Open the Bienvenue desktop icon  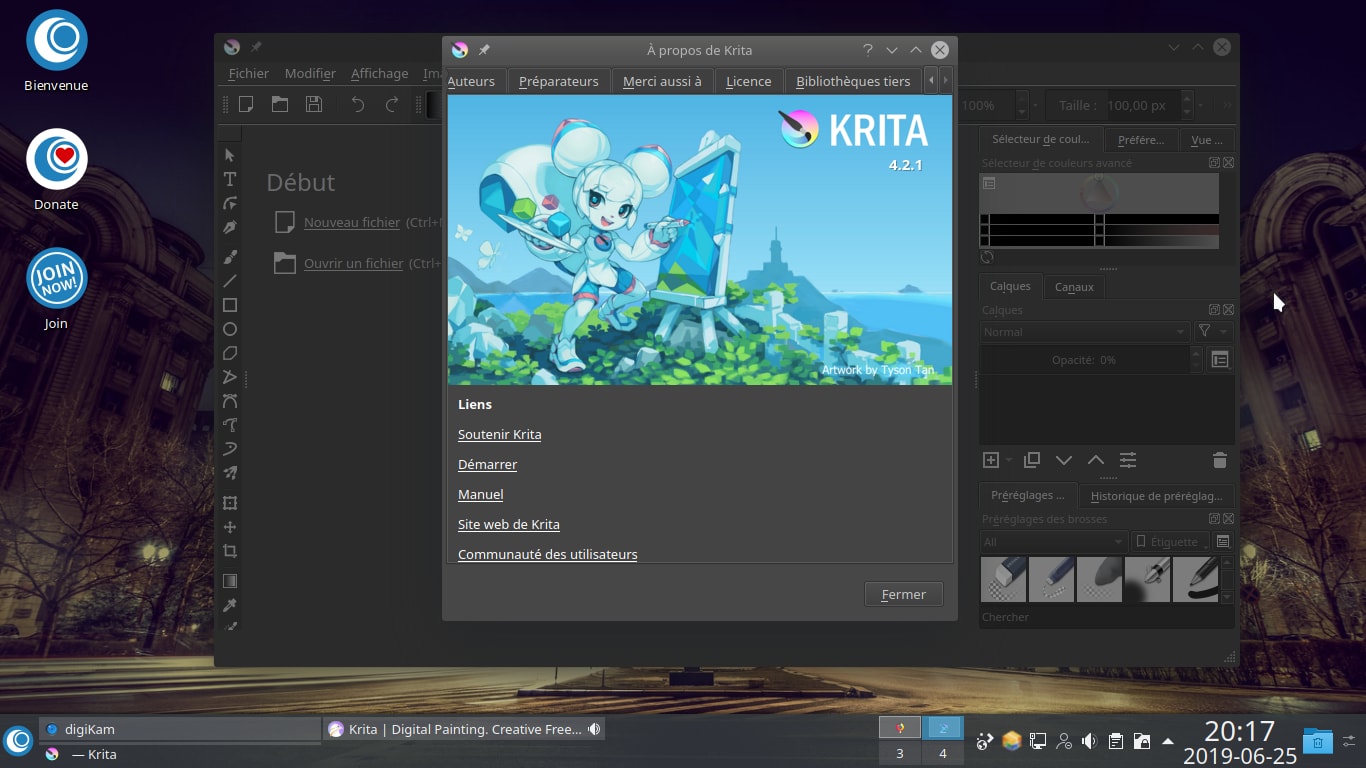click(56, 51)
